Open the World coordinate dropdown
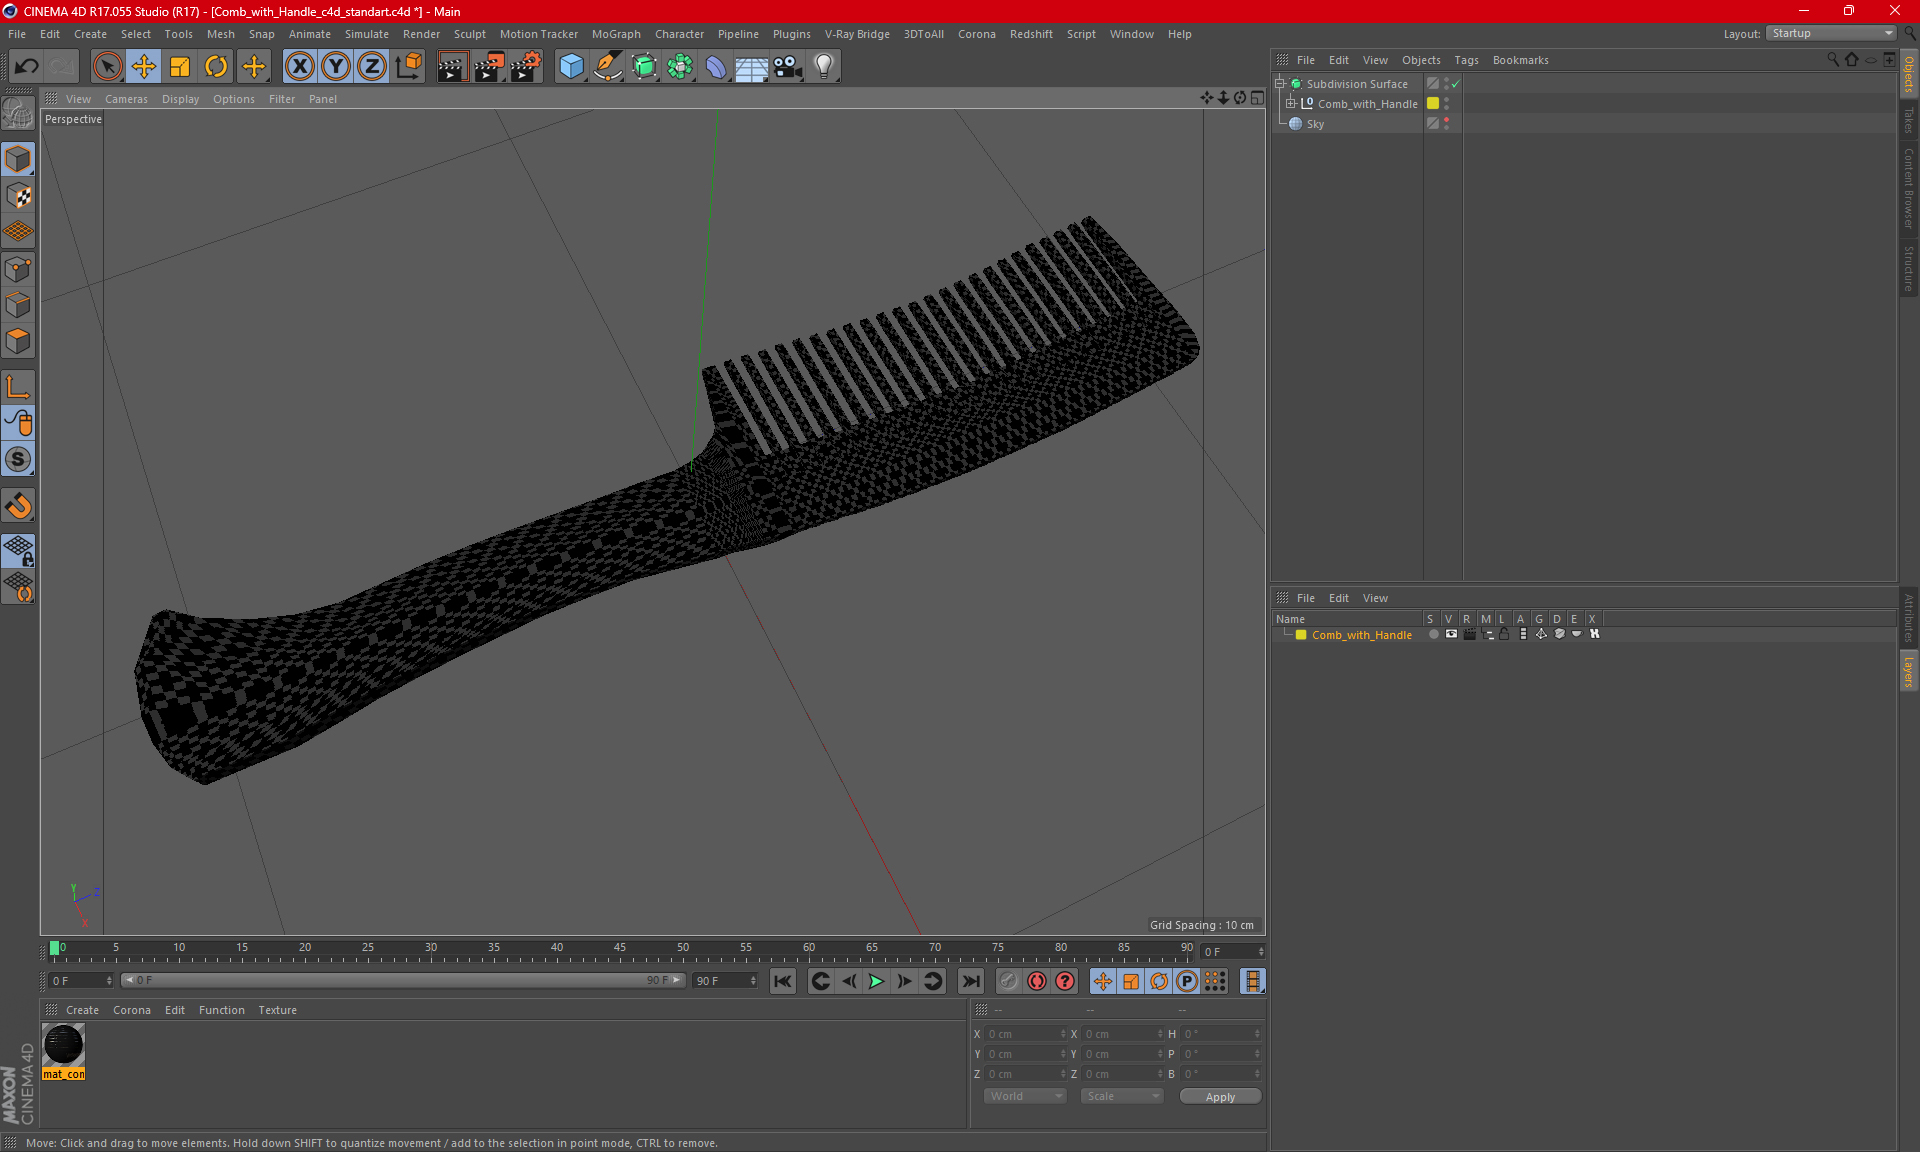This screenshot has width=1920, height=1152. click(1025, 1096)
